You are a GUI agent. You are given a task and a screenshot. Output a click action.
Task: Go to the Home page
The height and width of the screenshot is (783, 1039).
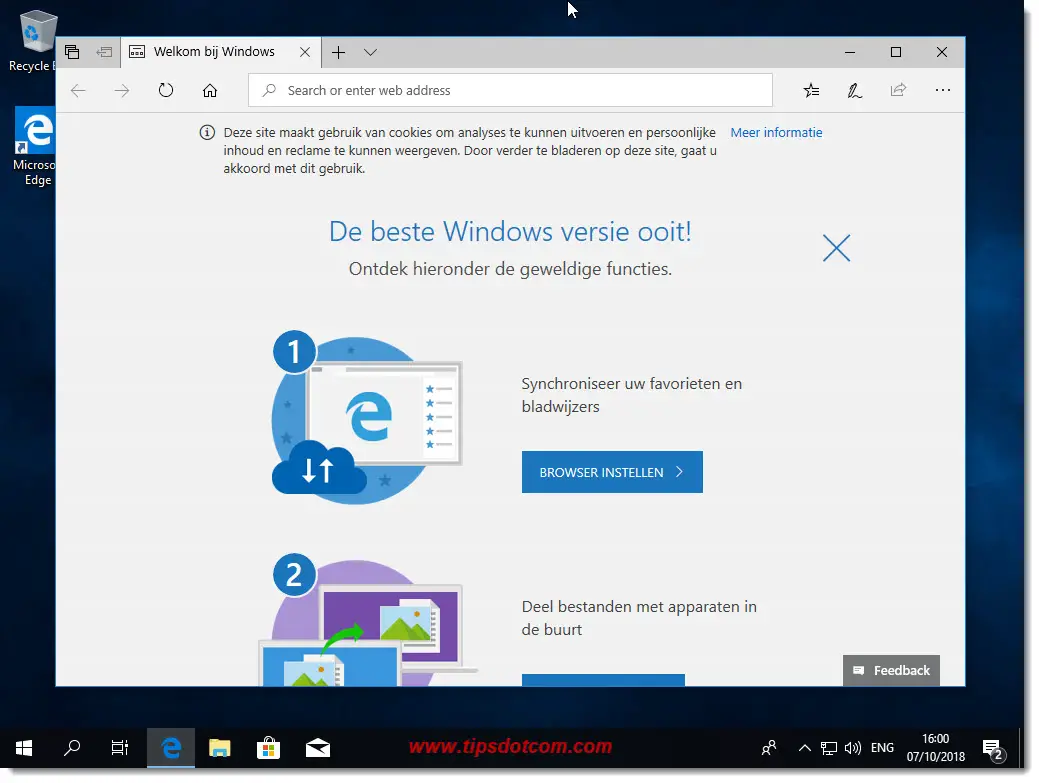coord(210,91)
